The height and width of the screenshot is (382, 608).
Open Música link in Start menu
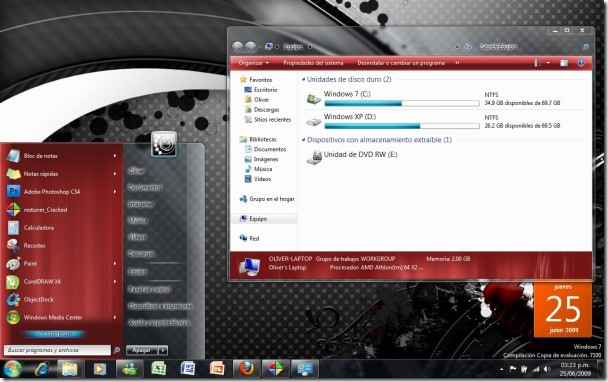(138, 221)
